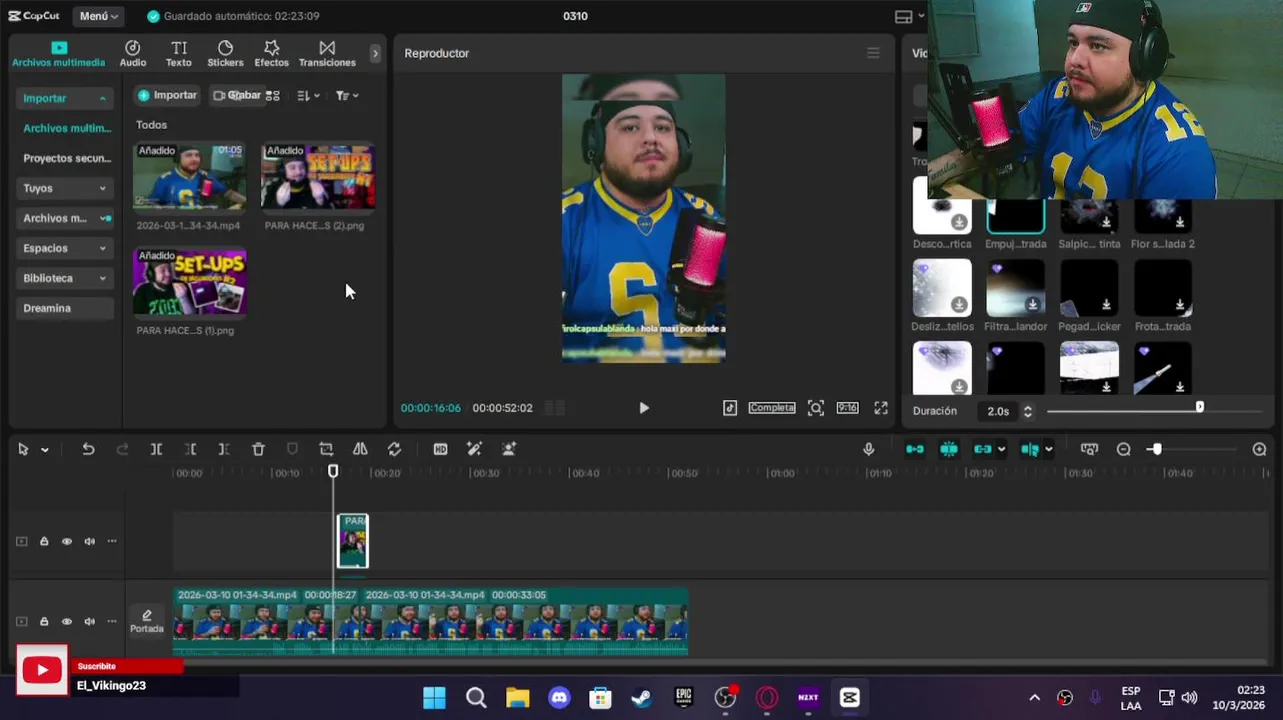1283x720 pixels.
Task: Open the Audio tab
Action: tap(133, 54)
